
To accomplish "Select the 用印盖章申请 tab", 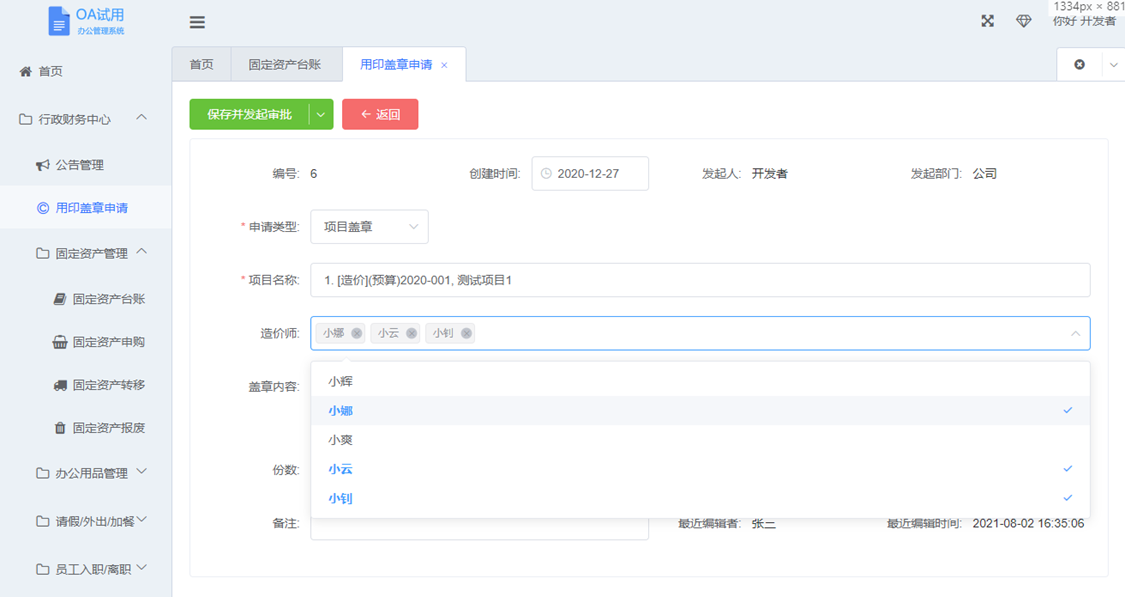I will 396,65.
